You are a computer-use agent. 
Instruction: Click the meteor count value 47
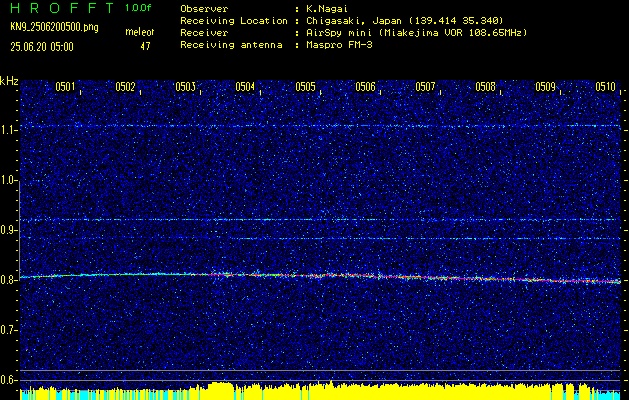click(x=145, y=46)
